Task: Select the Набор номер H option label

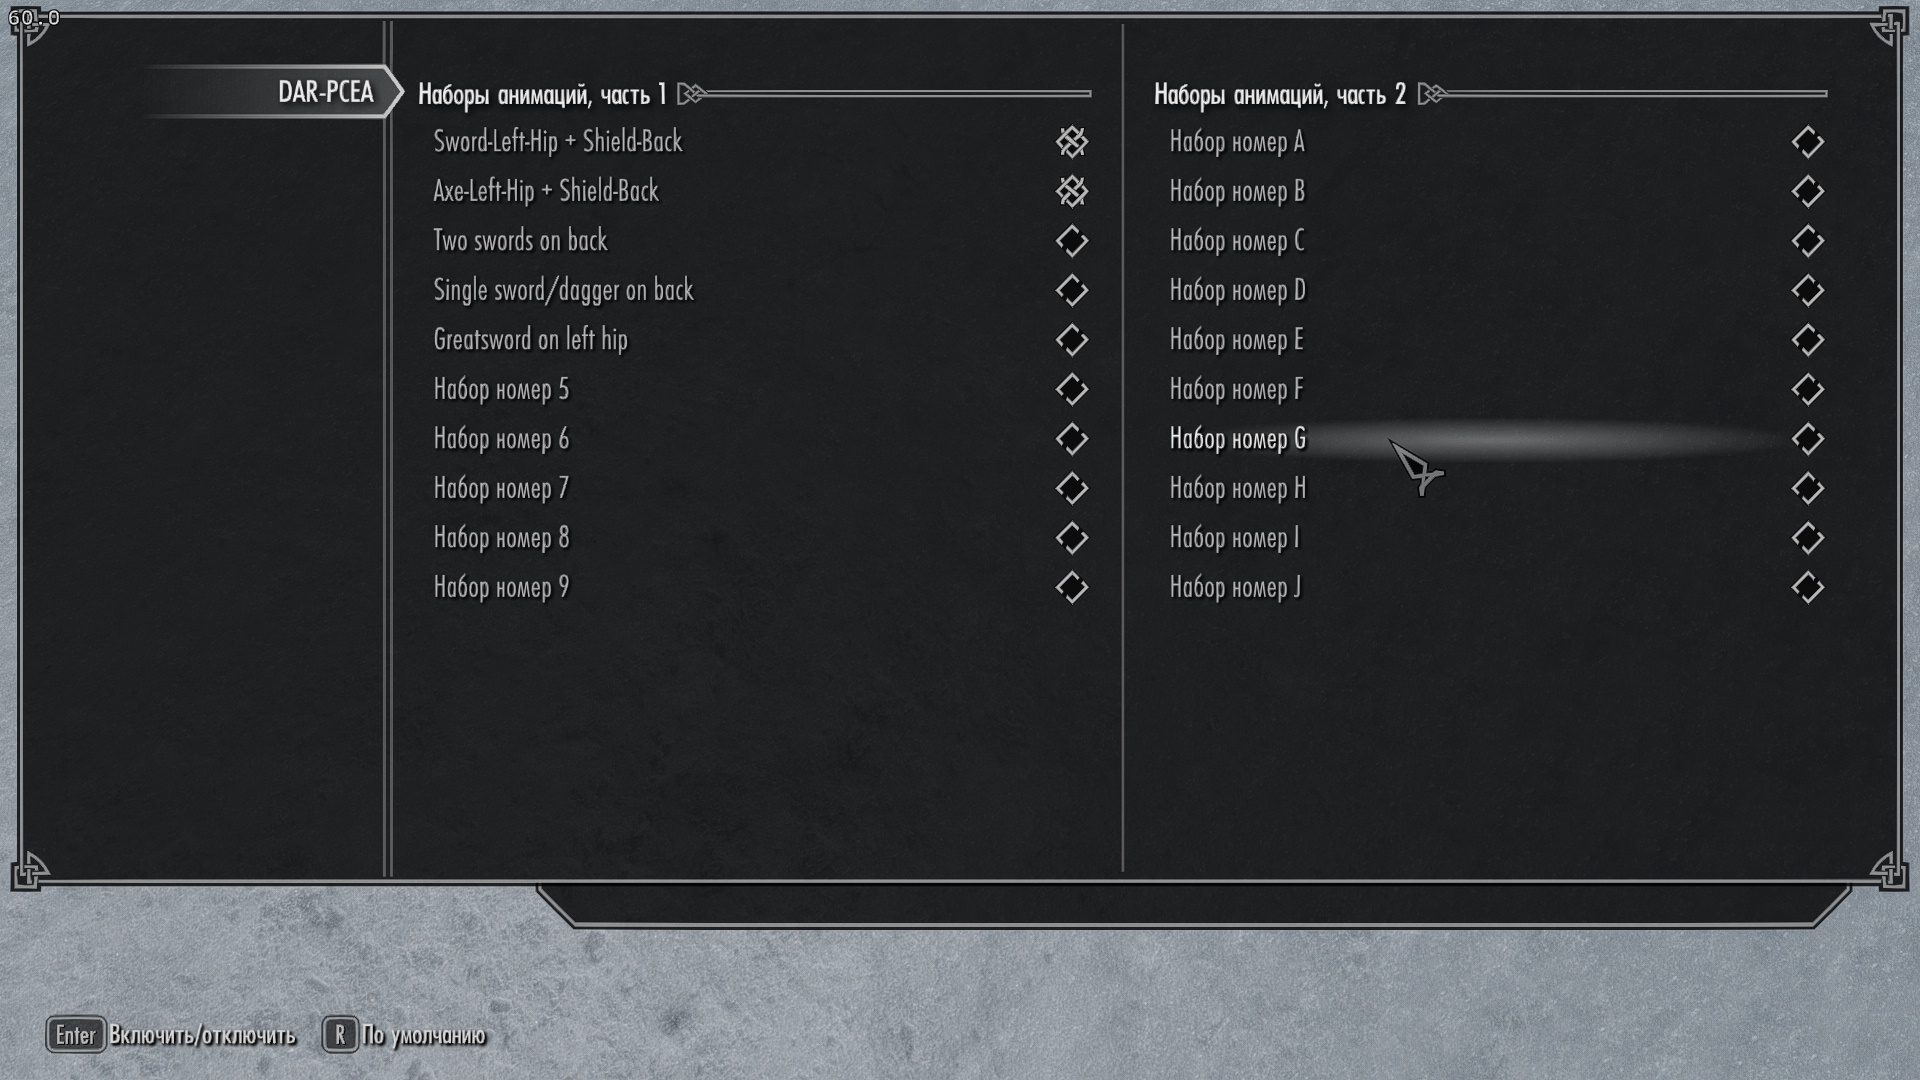Action: (x=1238, y=489)
